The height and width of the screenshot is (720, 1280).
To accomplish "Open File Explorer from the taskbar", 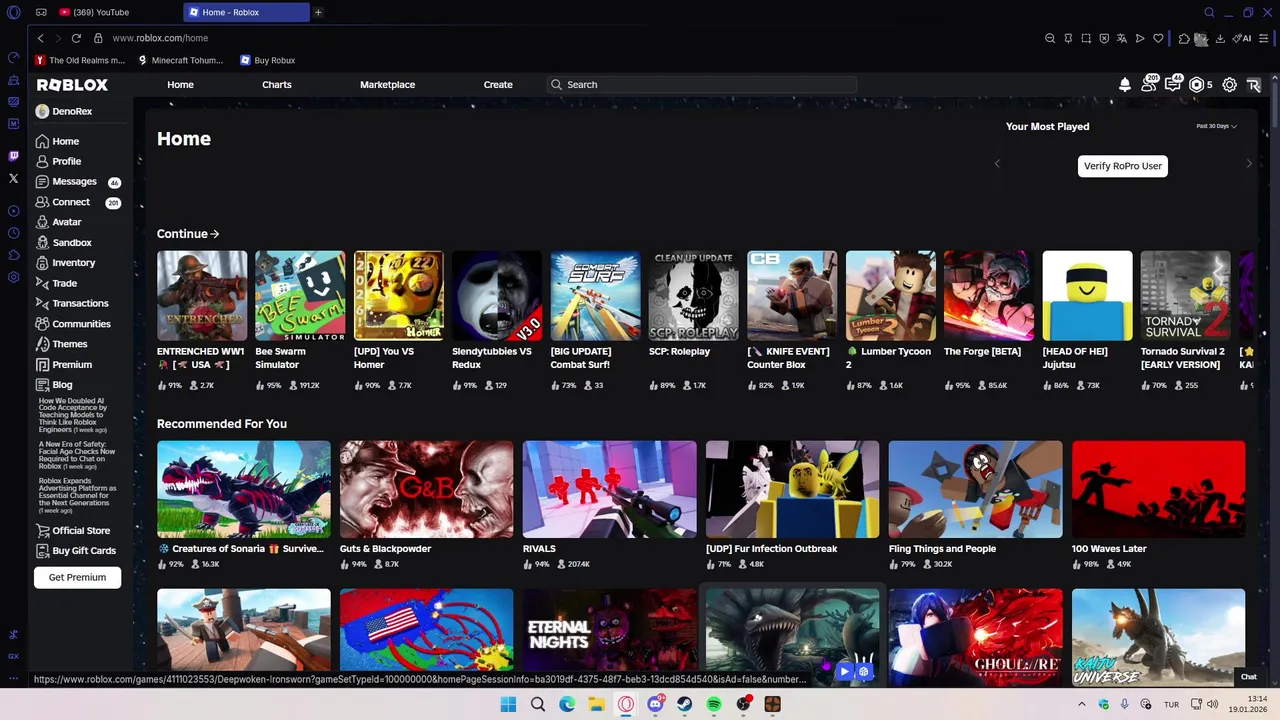I will point(596,704).
